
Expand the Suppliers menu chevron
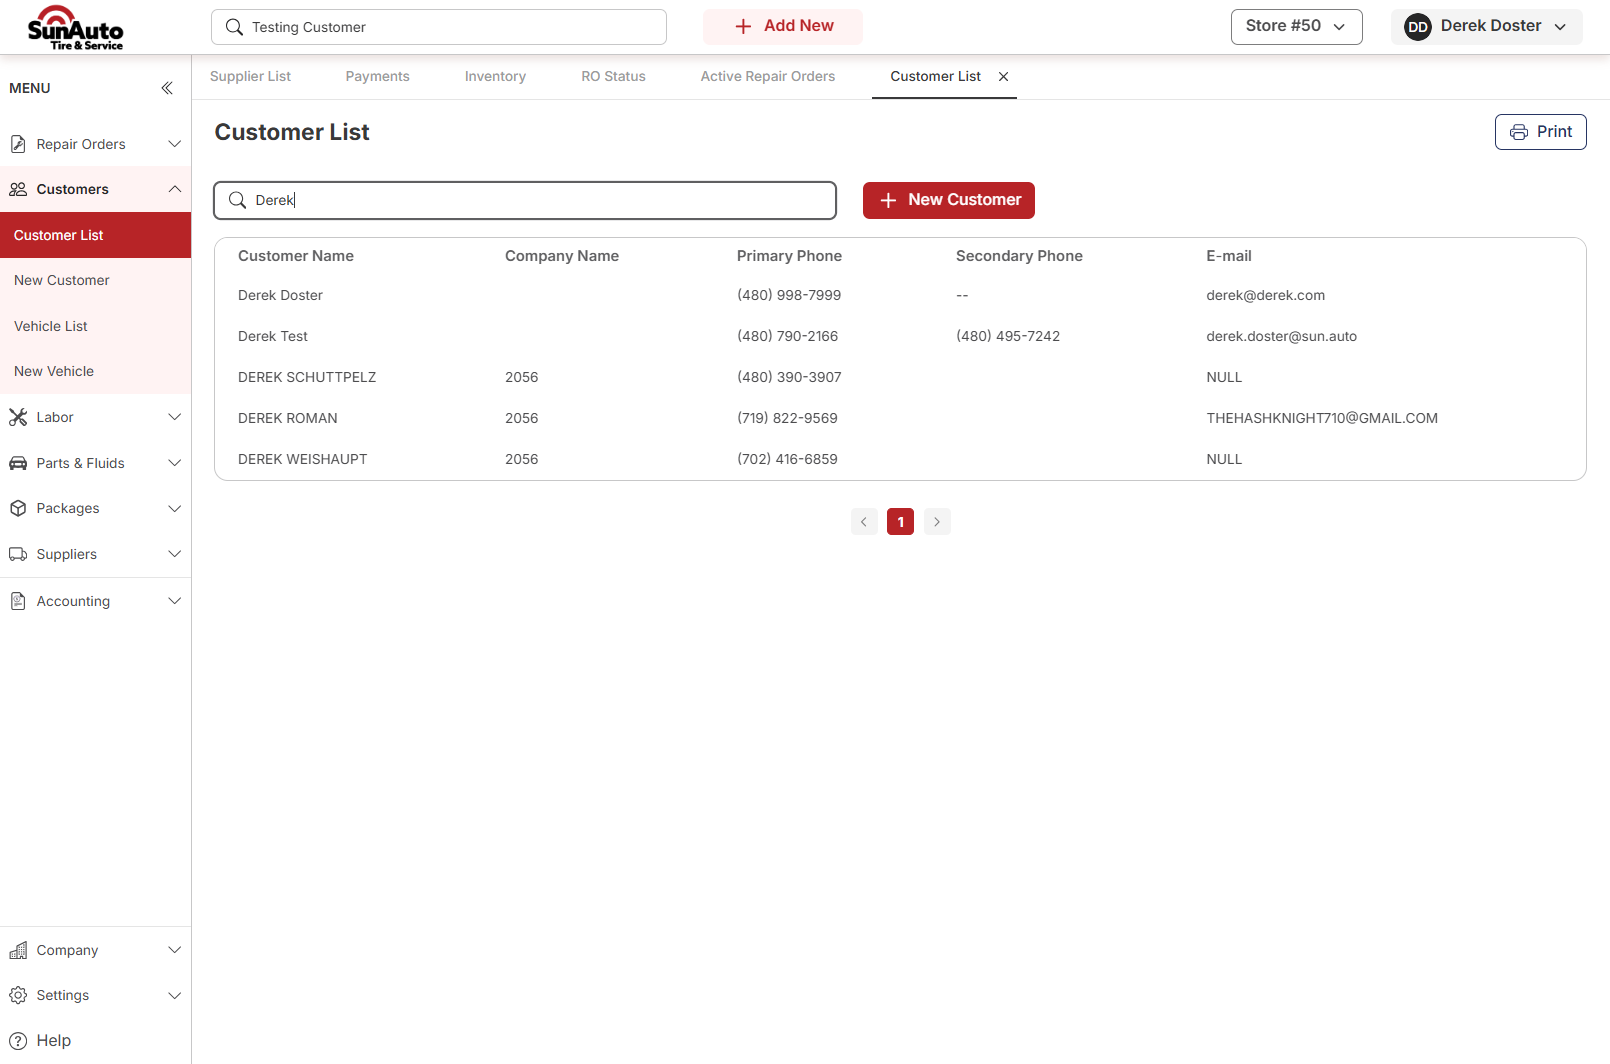coord(175,554)
